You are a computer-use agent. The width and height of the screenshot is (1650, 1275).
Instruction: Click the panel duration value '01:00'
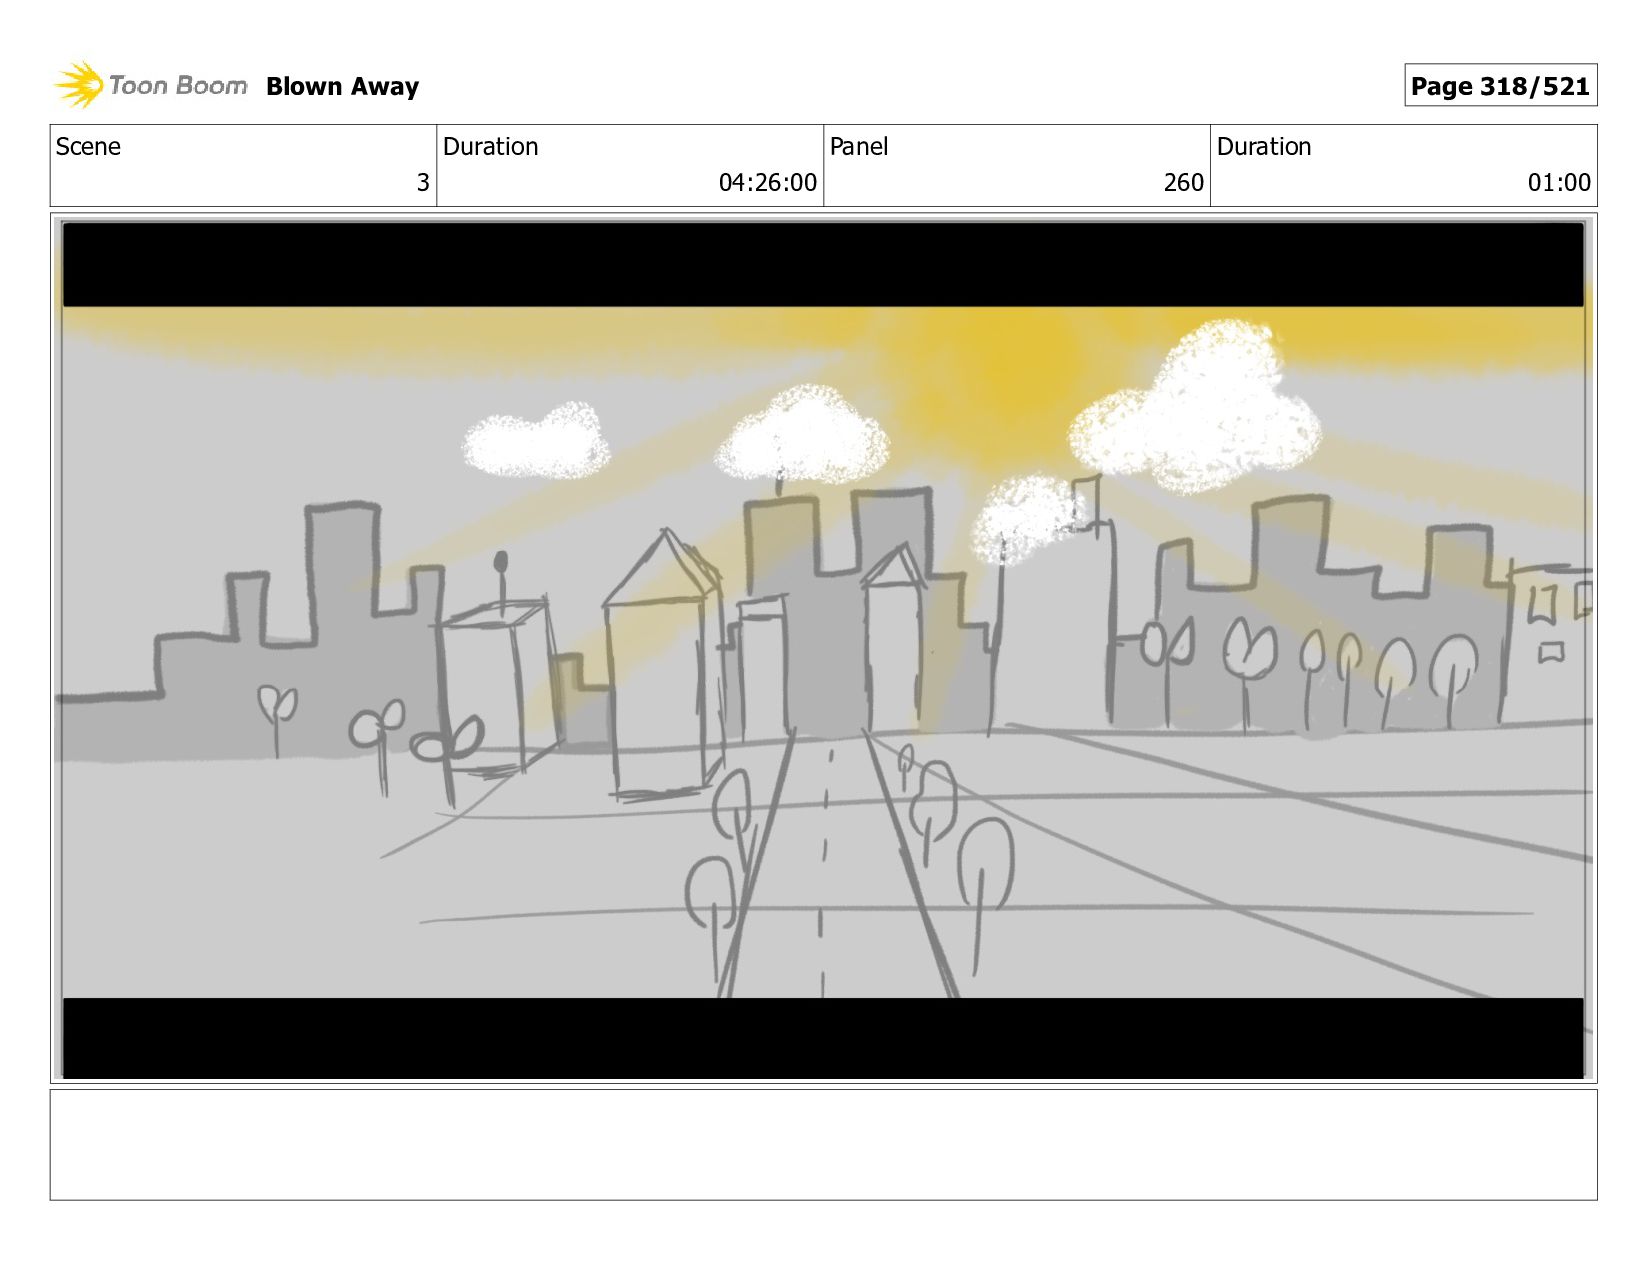point(1559,183)
